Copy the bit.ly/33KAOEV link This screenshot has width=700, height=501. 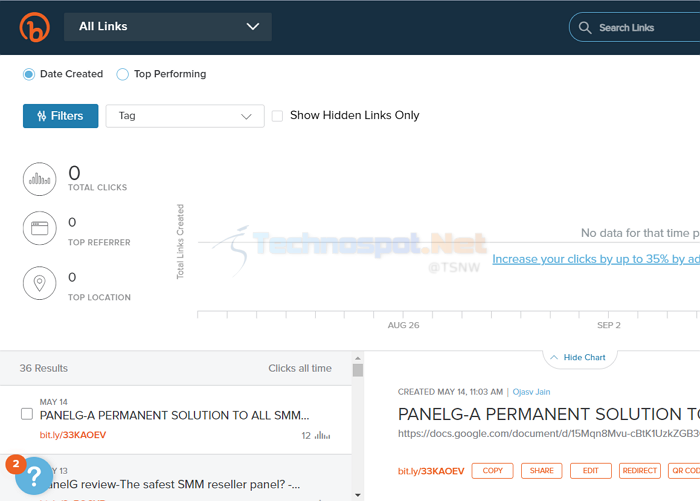tap(492, 471)
